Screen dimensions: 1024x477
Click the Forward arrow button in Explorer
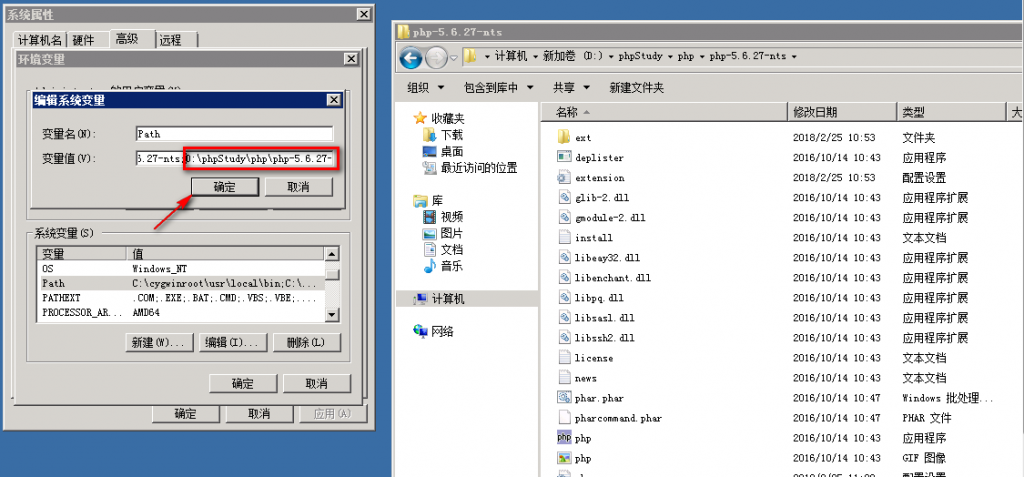[x=436, y=58]
